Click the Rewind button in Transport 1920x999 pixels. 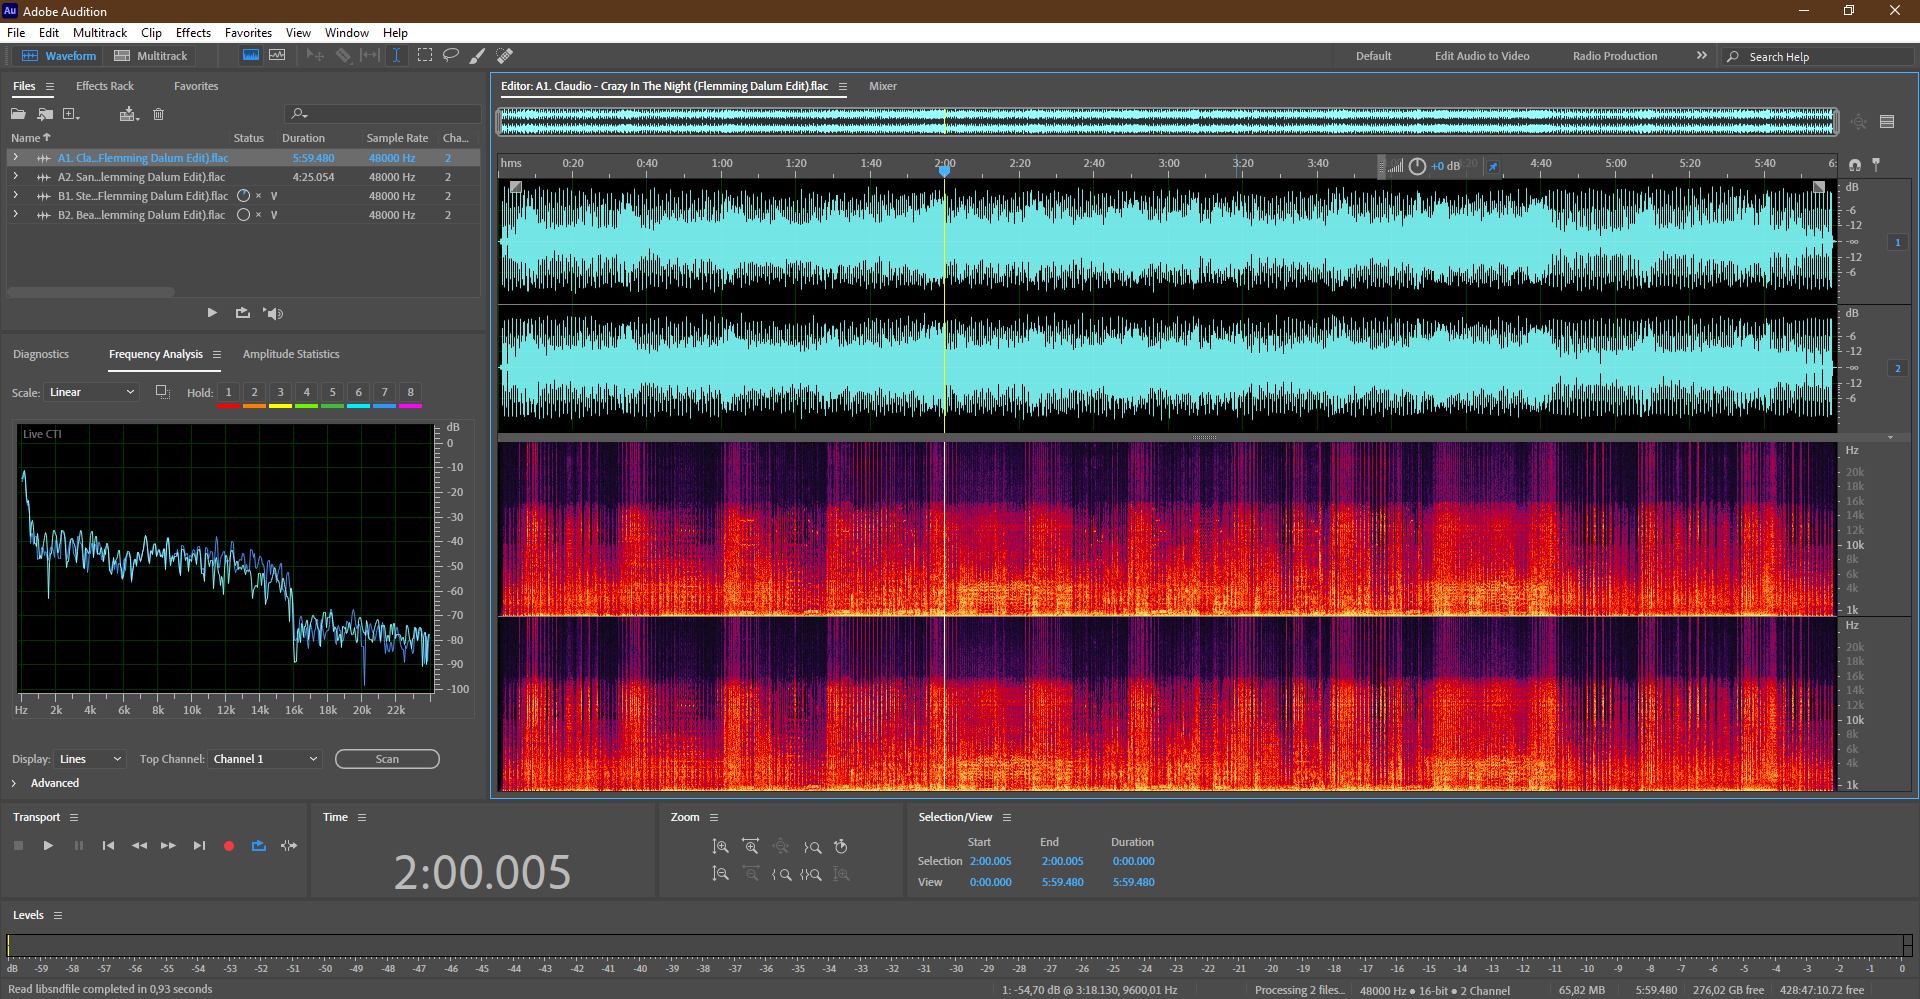point(139,846)
